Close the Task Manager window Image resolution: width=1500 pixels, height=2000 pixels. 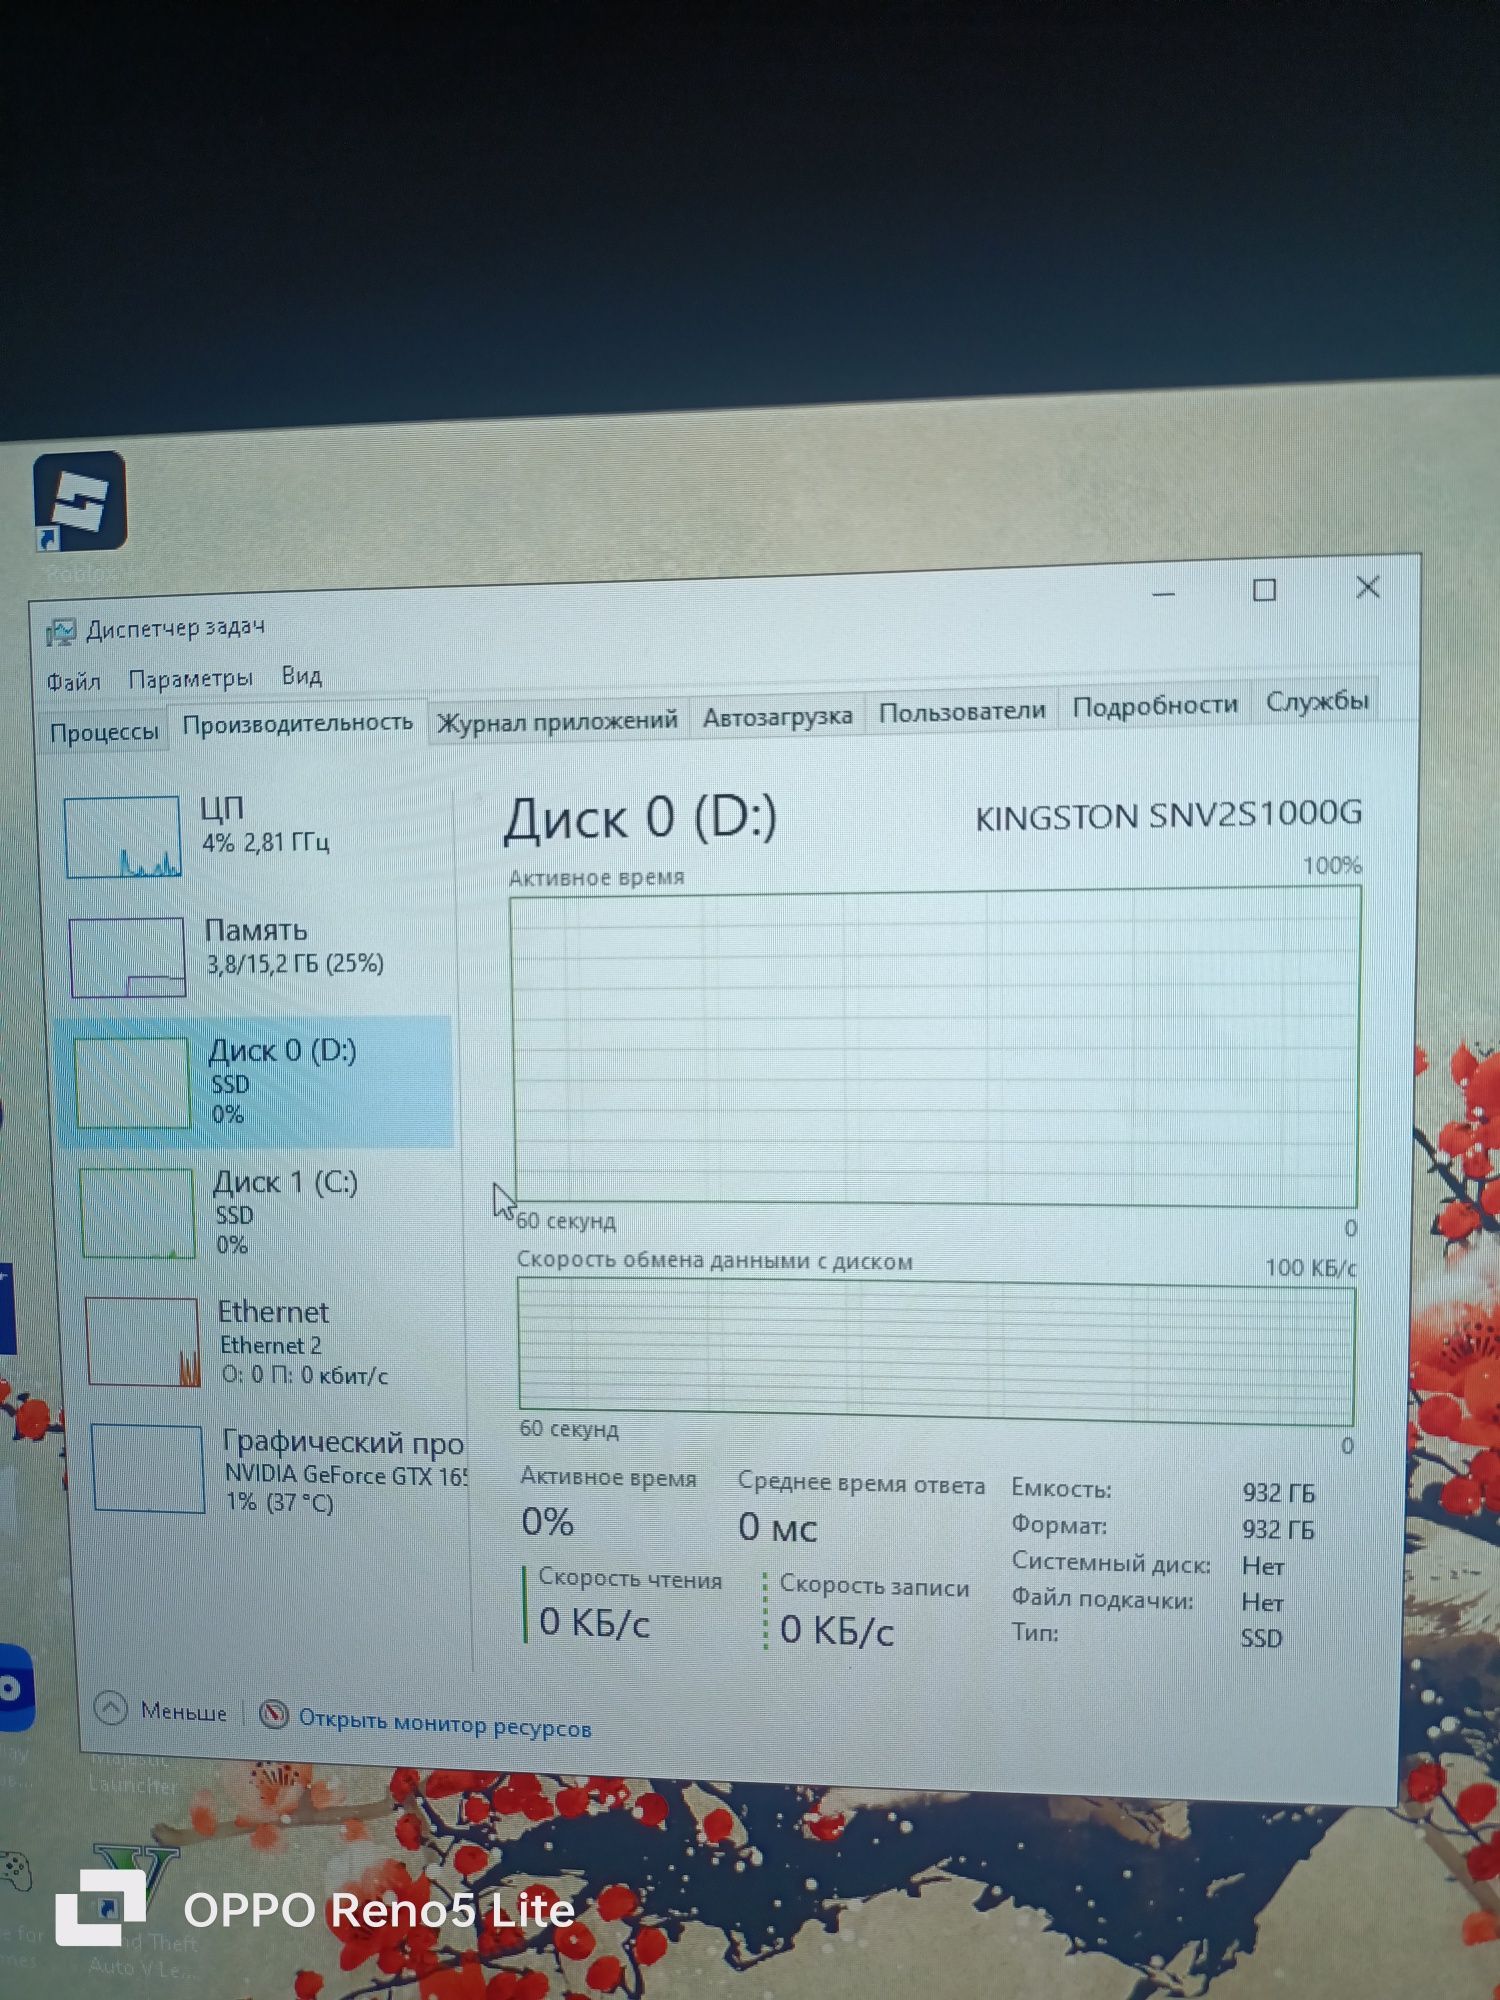coord(1368,587)
